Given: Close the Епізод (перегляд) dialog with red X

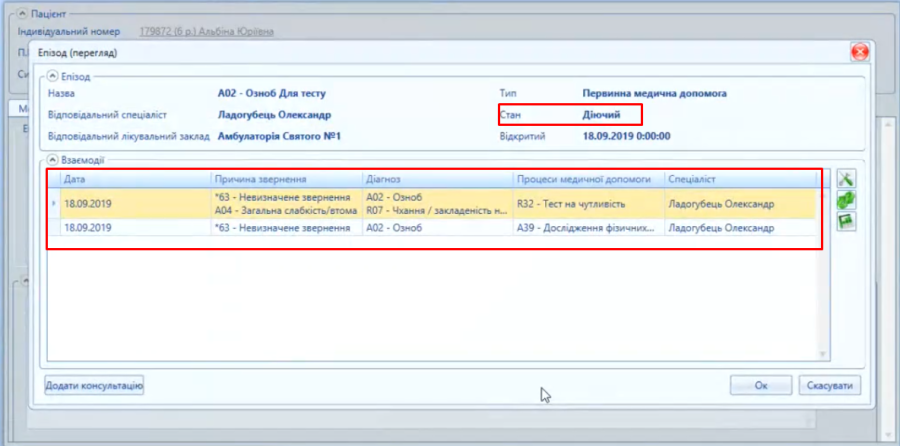Looking at the screenshot, I should (x=859, y=53).
